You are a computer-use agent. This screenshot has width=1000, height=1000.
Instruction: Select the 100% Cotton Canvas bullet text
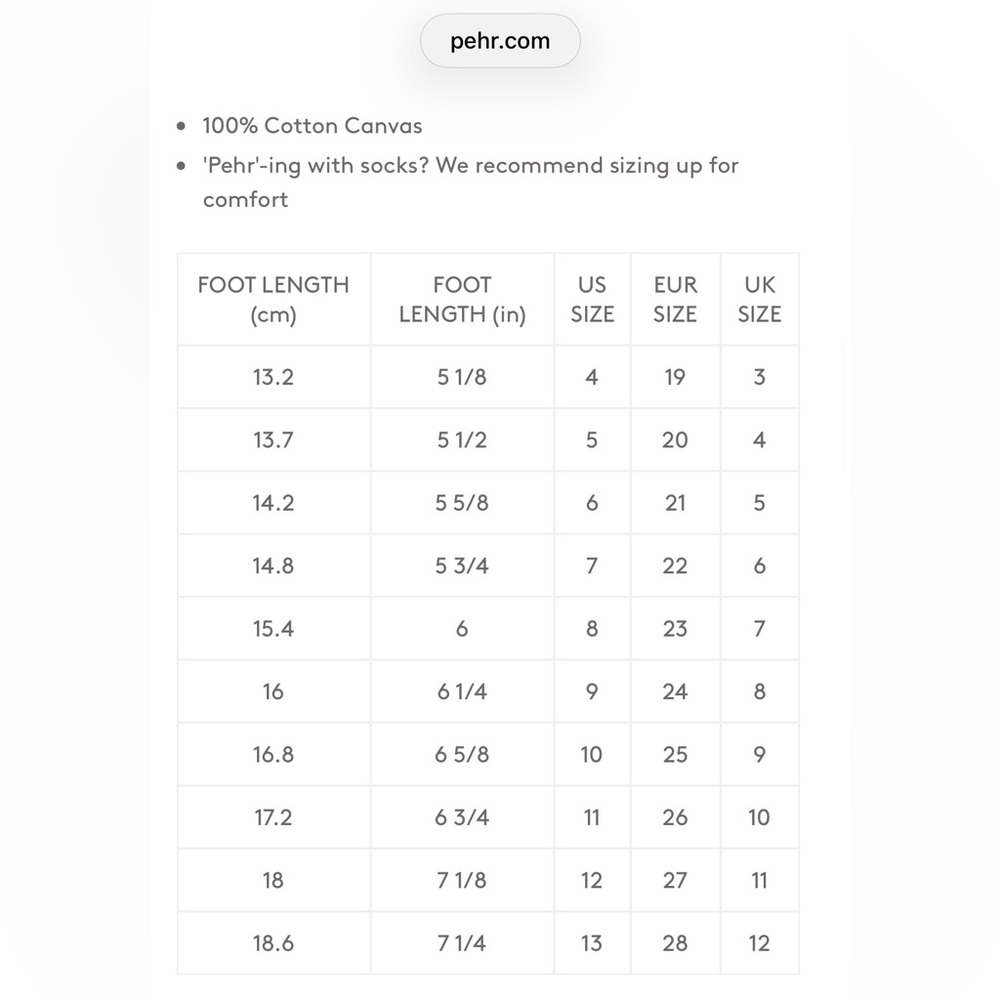tap(312, 126)
